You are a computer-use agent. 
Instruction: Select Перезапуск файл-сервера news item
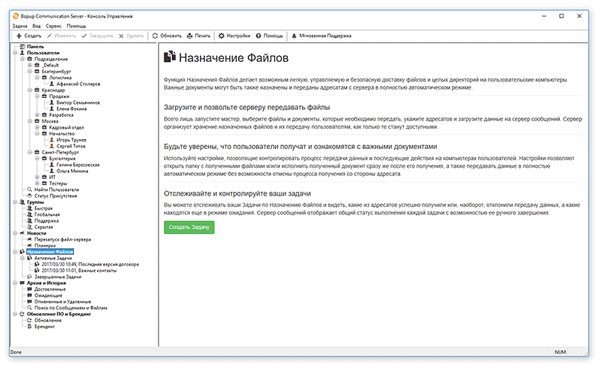[x=63, y=239]
